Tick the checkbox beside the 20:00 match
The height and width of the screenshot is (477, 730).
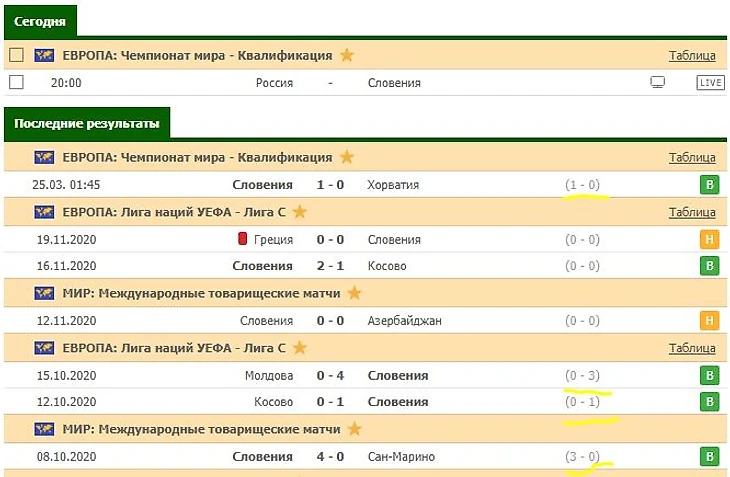[x=16, y=83]
